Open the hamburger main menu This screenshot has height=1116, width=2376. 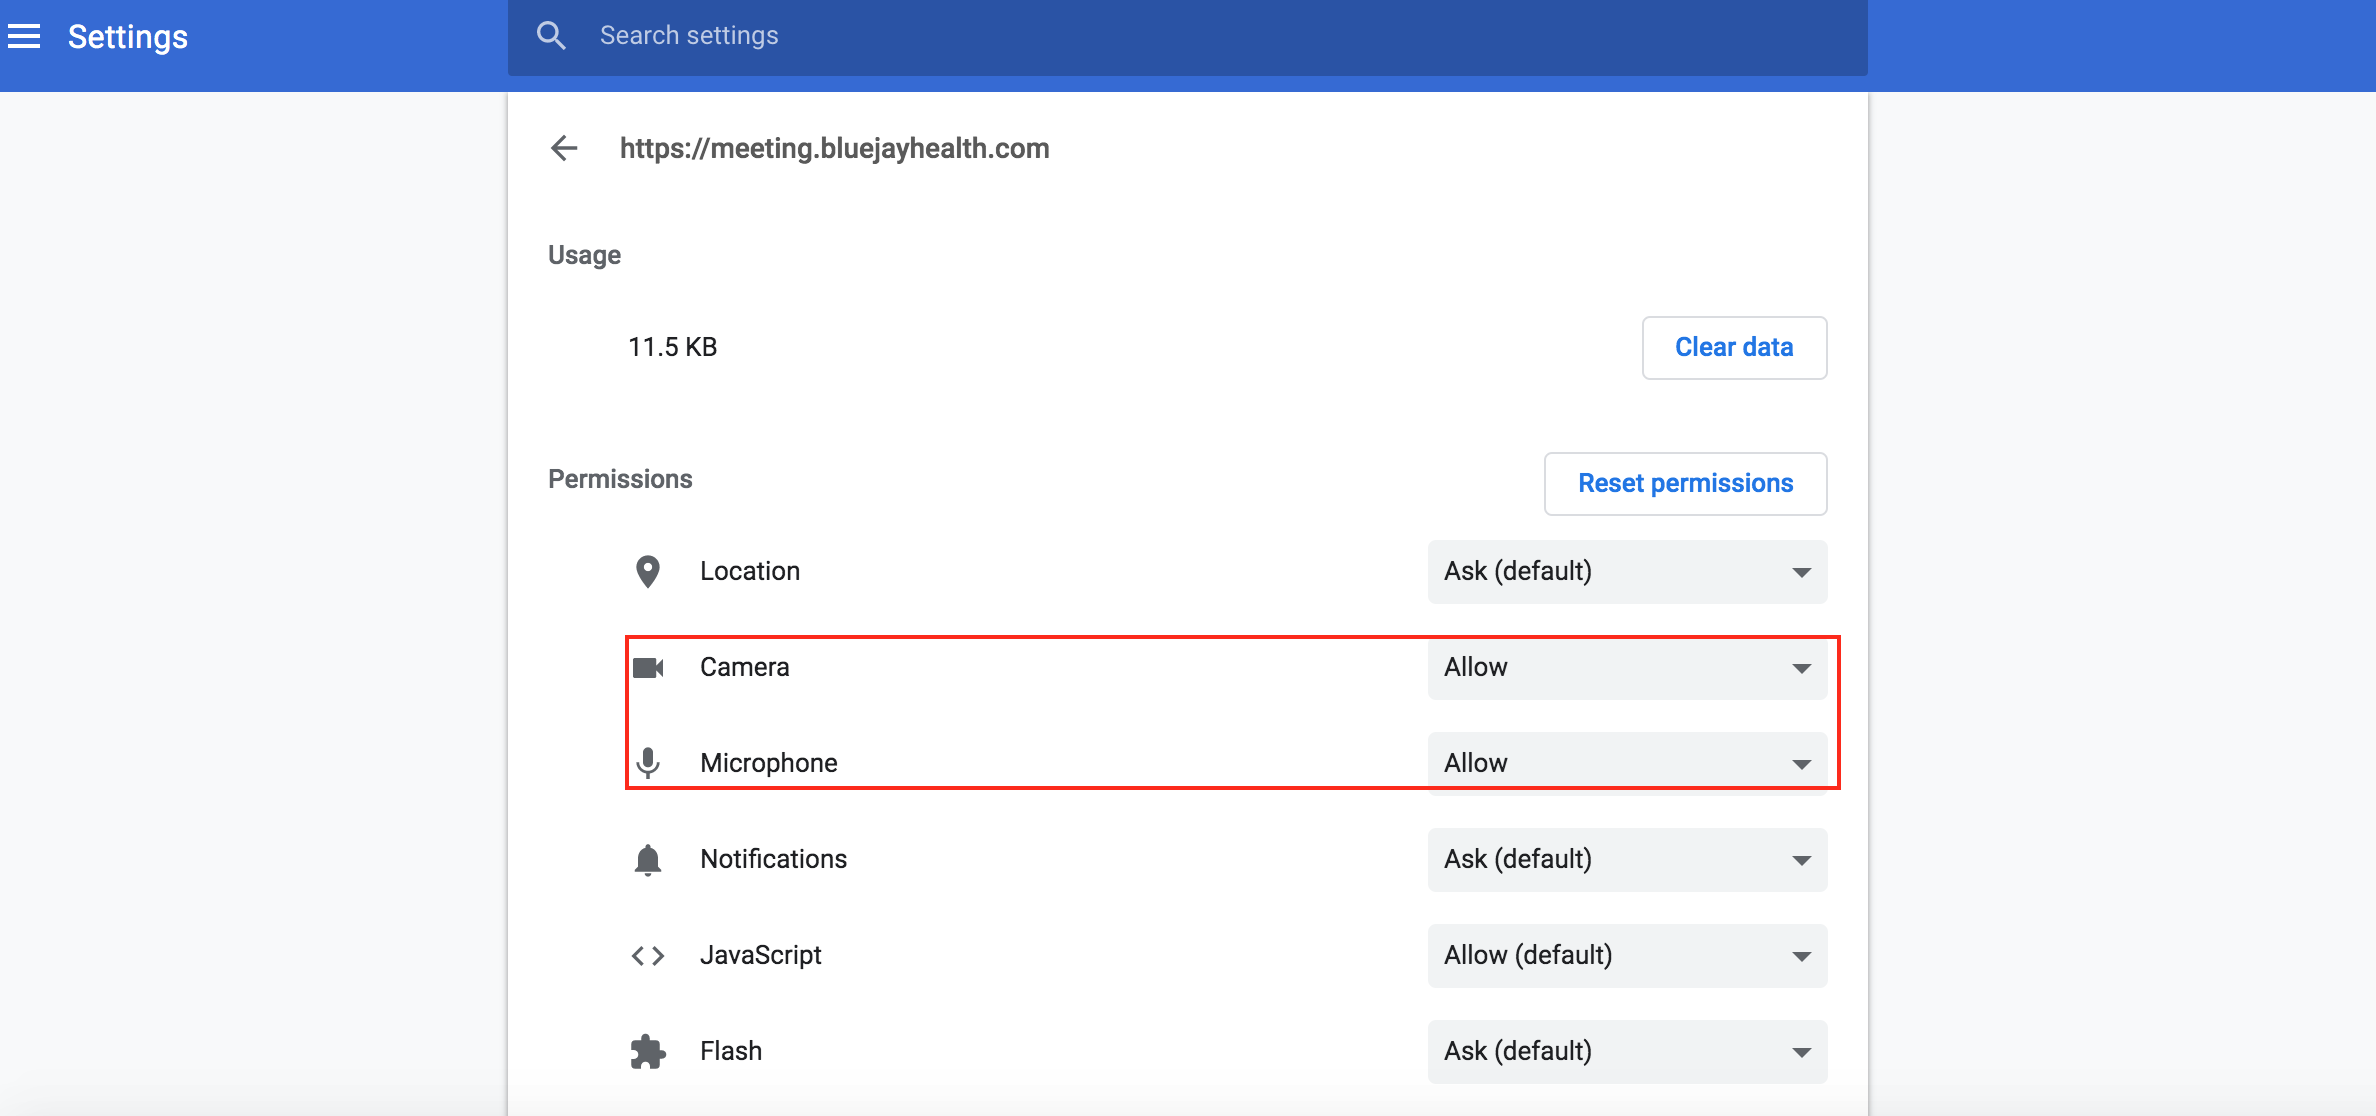[x=24, y=37]
